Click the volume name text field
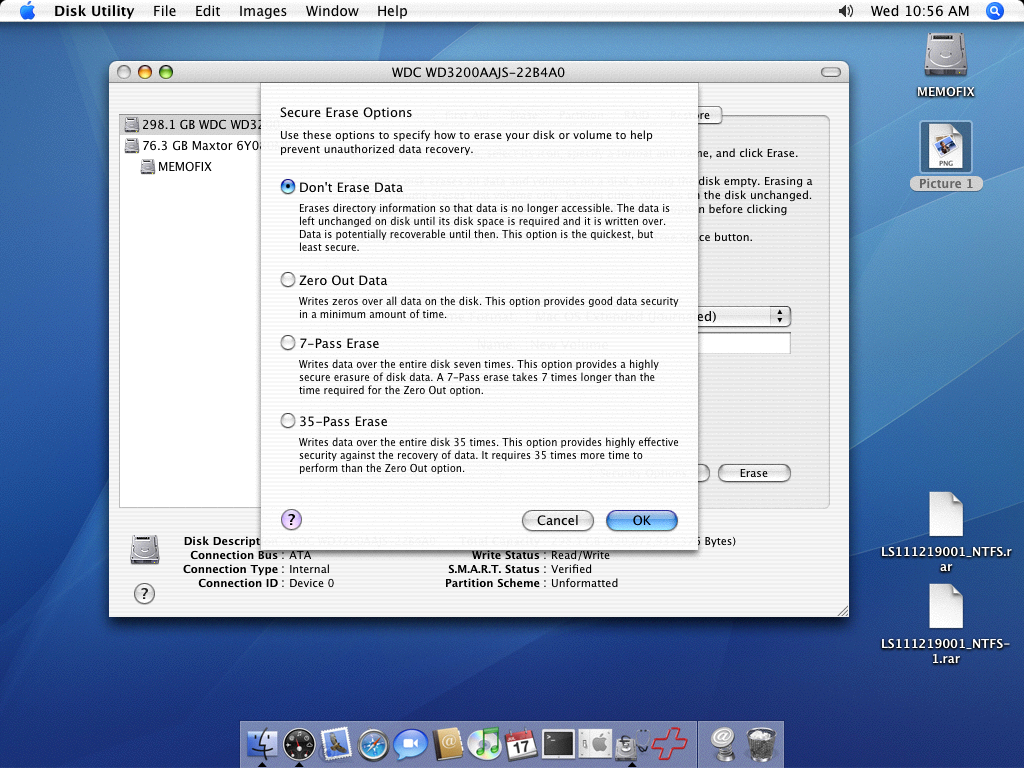Image resolution: width=1024 pixels, height=768 pixels. [744, 343]
